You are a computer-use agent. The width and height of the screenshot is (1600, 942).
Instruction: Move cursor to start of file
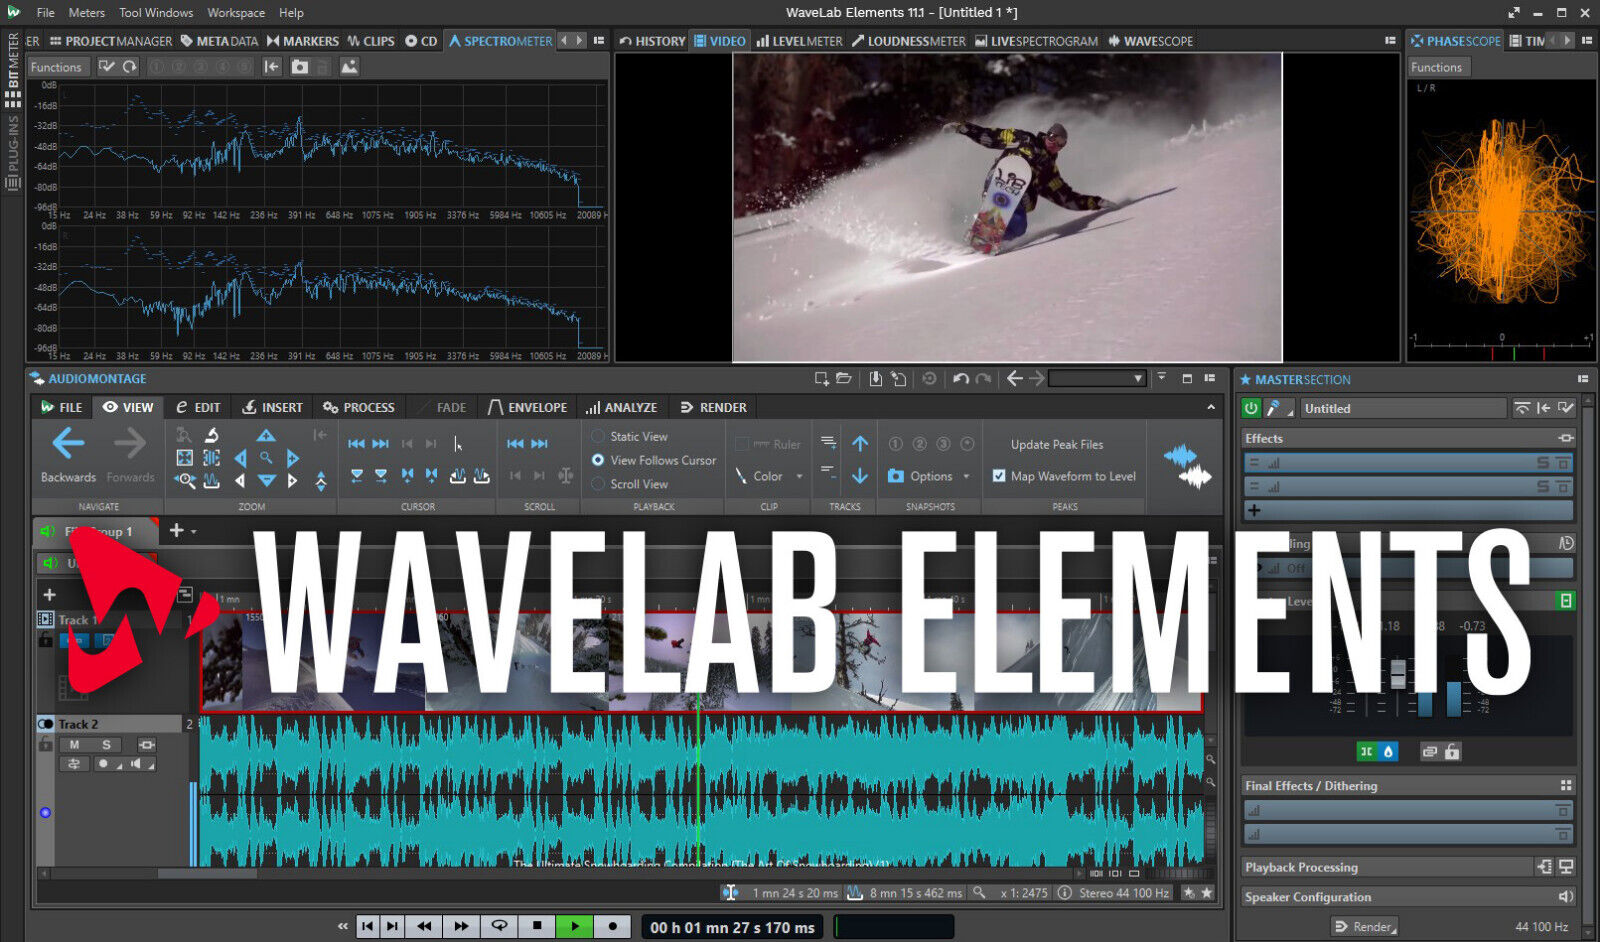[x=356, y=444]
